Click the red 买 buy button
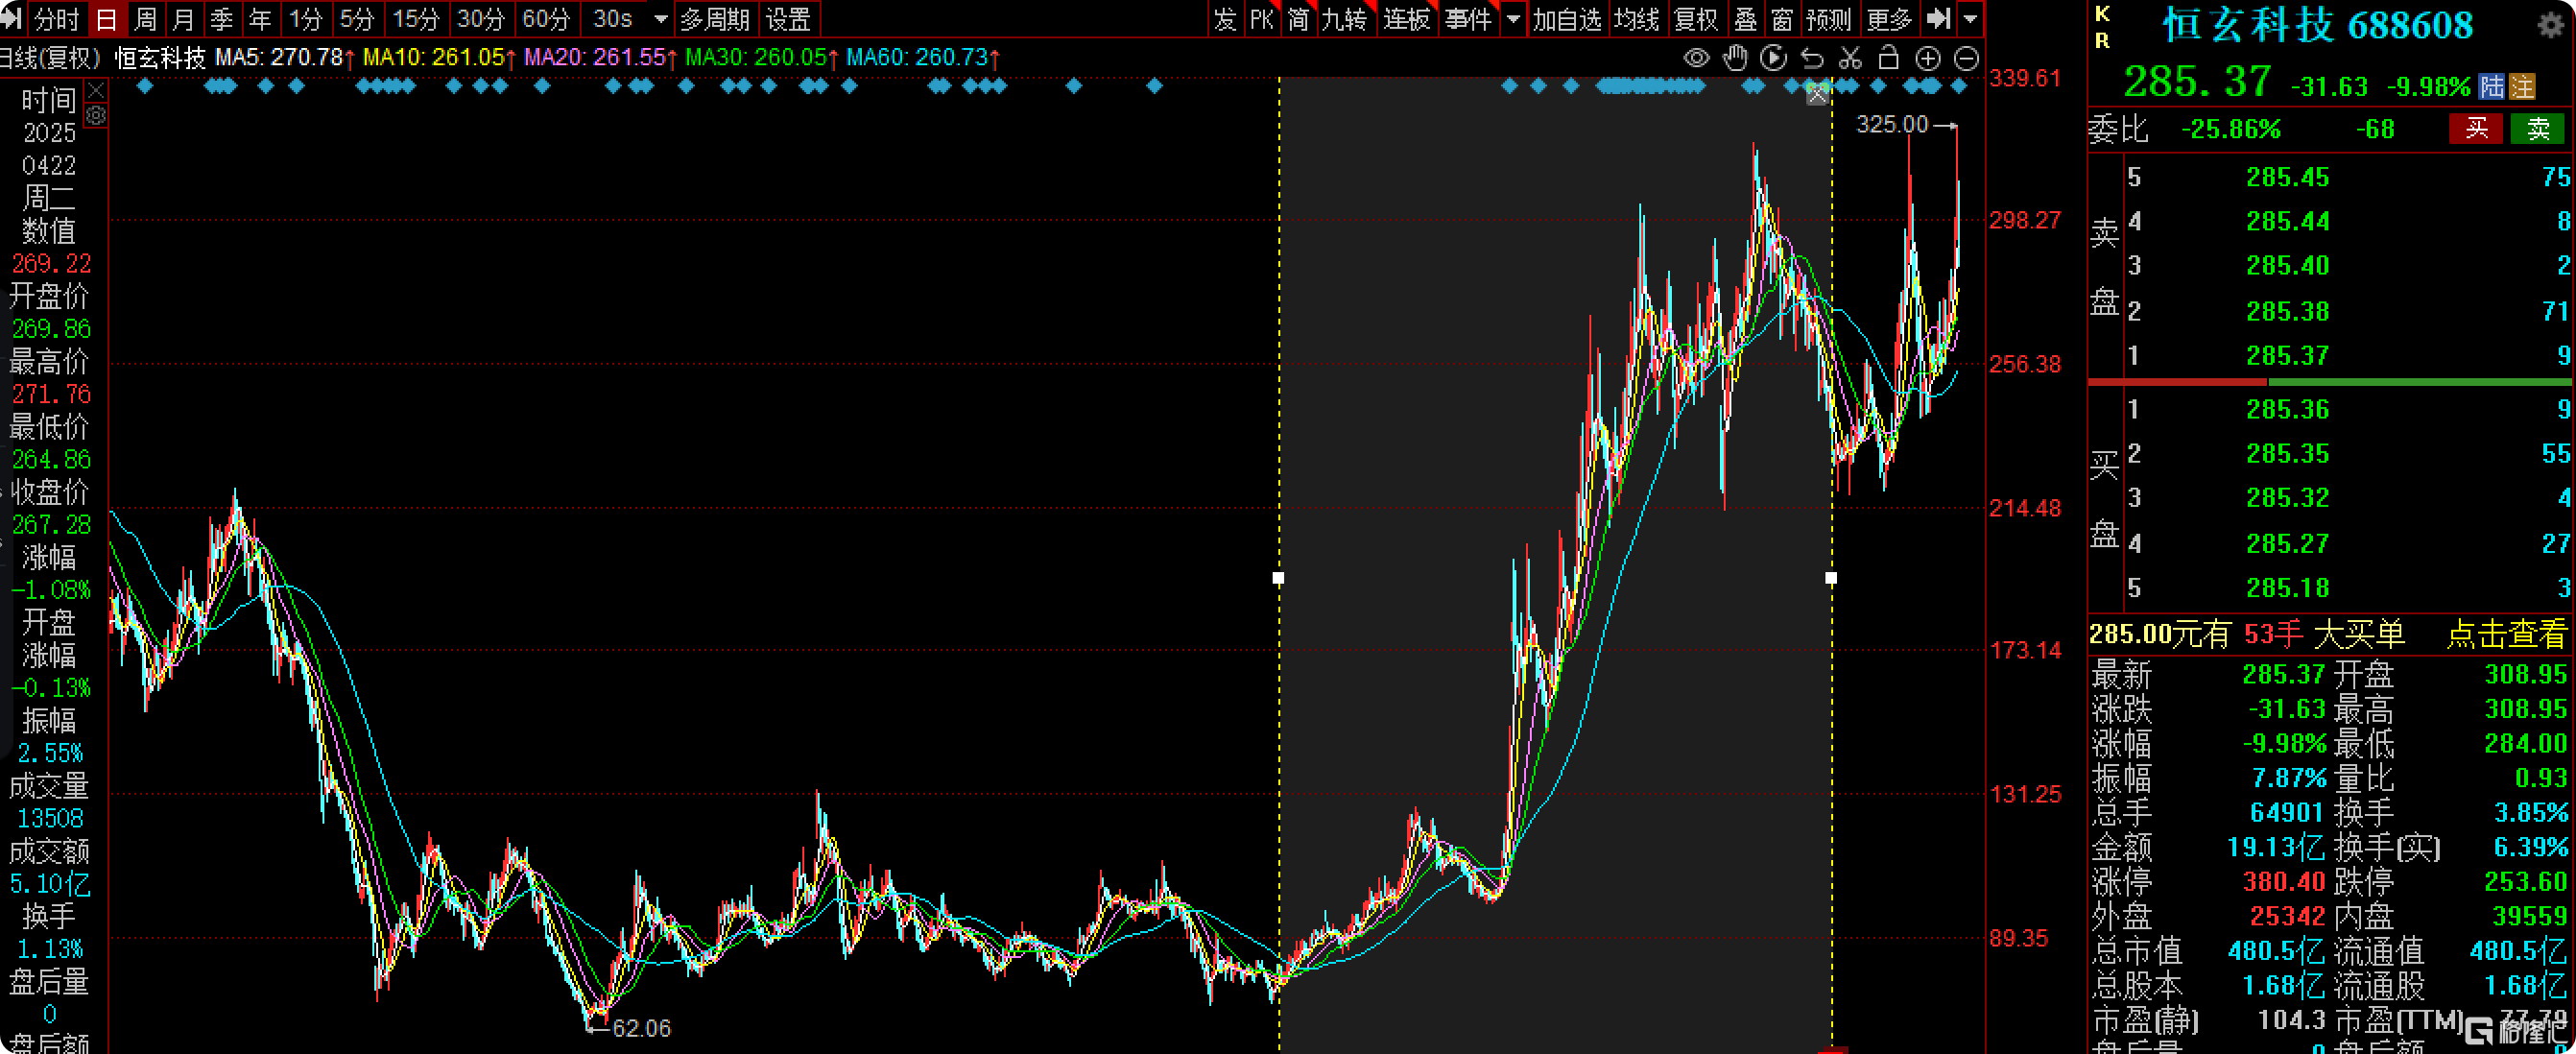This screenshot has width=2576, height=1054. (2476, 128)
